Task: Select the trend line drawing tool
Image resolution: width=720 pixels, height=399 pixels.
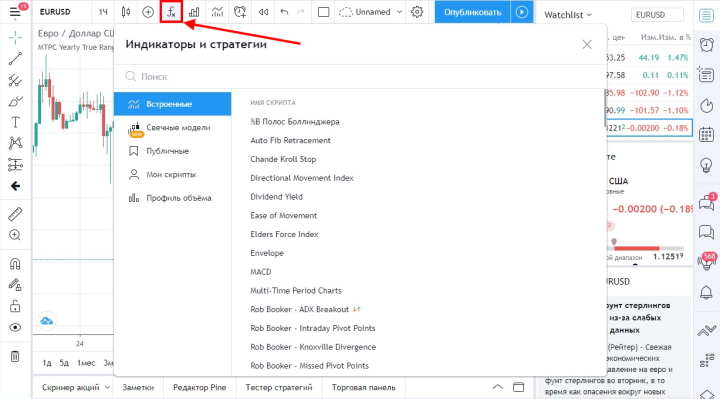Action: pos(15,58)
